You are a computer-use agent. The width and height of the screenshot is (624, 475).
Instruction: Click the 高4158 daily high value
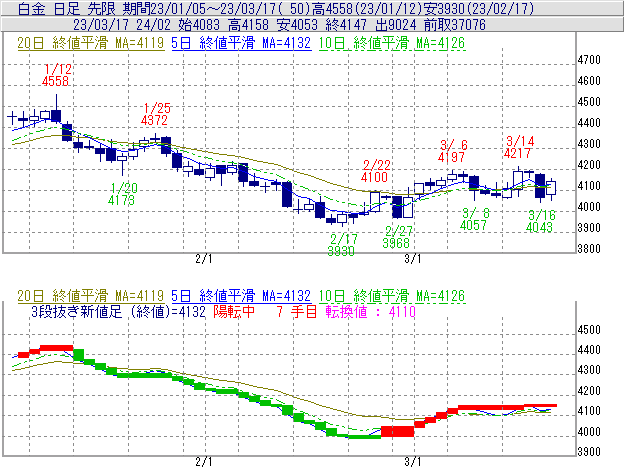coord(248,25)
